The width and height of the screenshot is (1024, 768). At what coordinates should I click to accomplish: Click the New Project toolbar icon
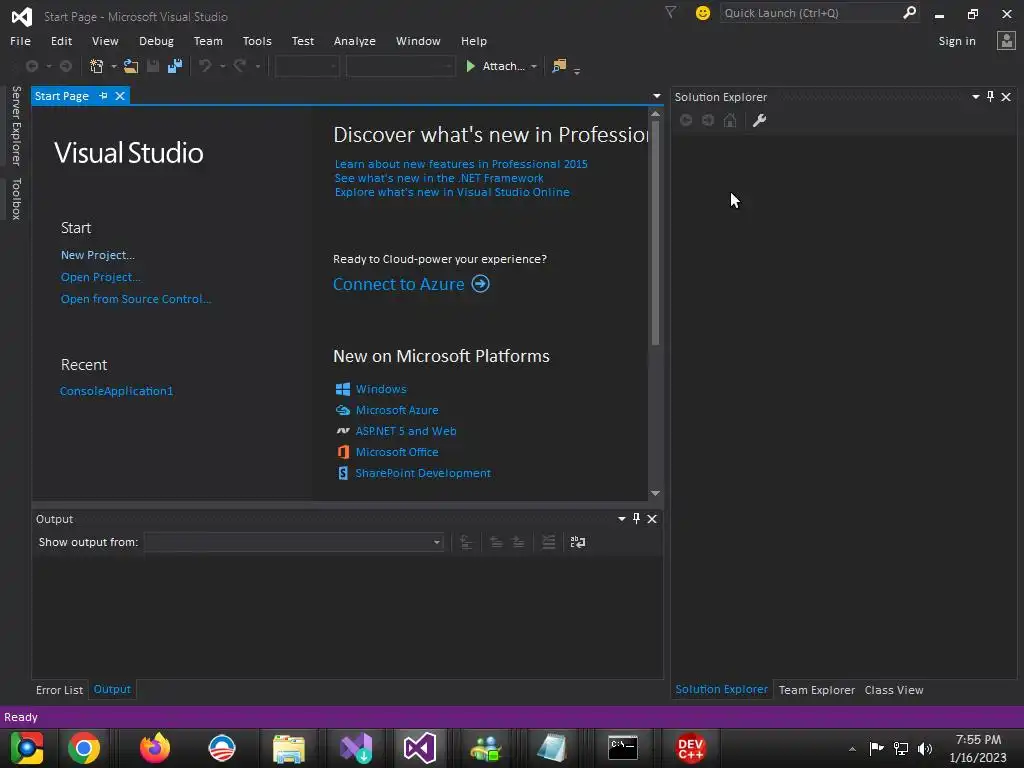click(97, 66)
